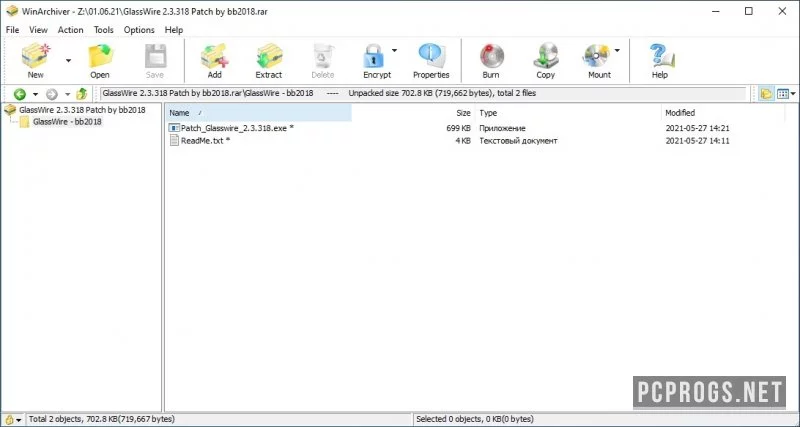Sort by the Size column header
The image size is (800, 427).
pyautogui.click(x=413, y=113)
